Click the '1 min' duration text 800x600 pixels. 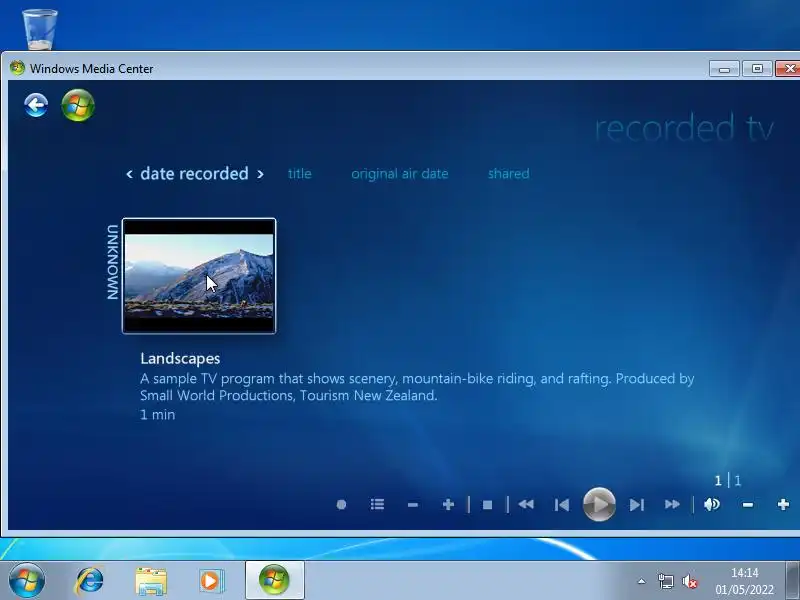click(158, 415)
